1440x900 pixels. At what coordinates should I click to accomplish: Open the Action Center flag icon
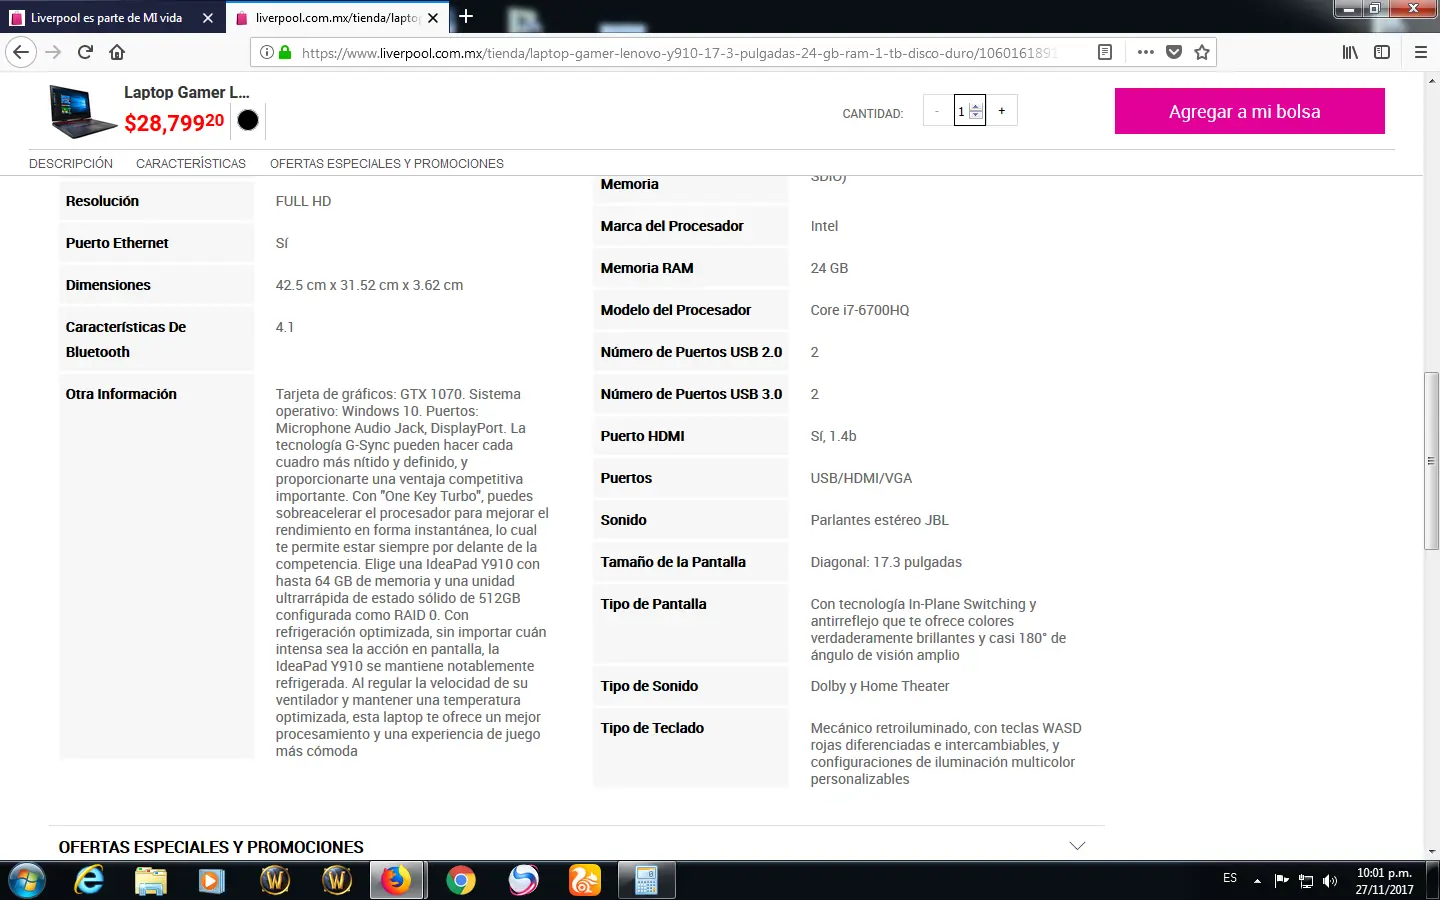[1281, 881]
